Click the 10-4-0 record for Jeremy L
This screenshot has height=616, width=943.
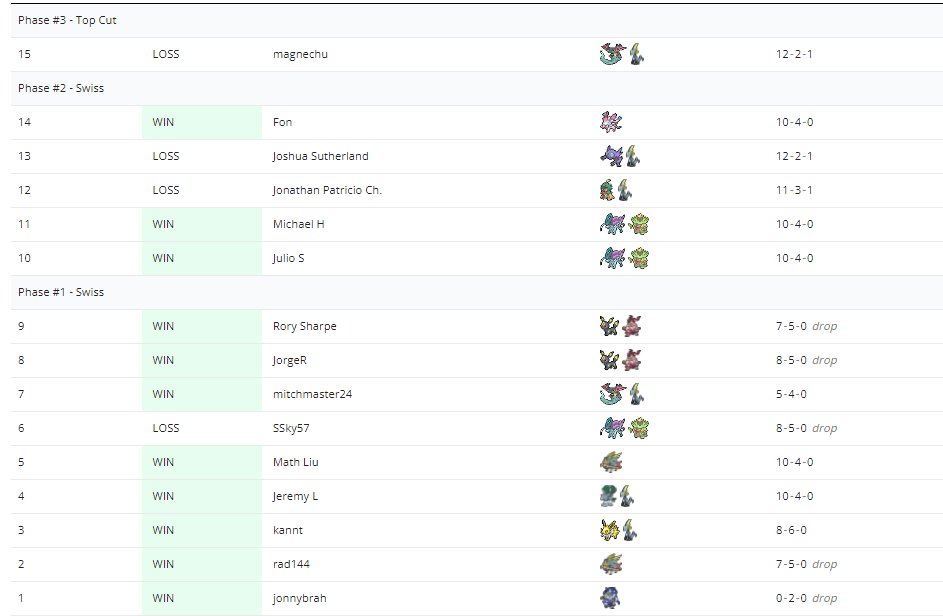pyautogui.click(x=794, y=496)
